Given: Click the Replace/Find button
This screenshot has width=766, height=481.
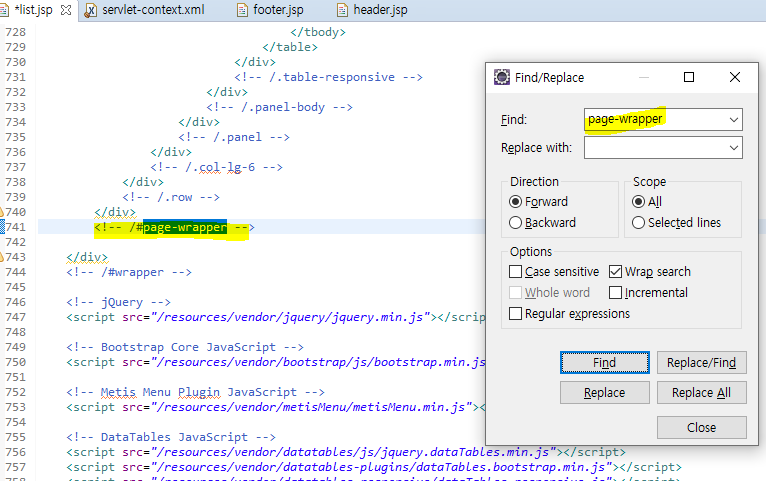Looking at the screenshot, I should 702,362.
